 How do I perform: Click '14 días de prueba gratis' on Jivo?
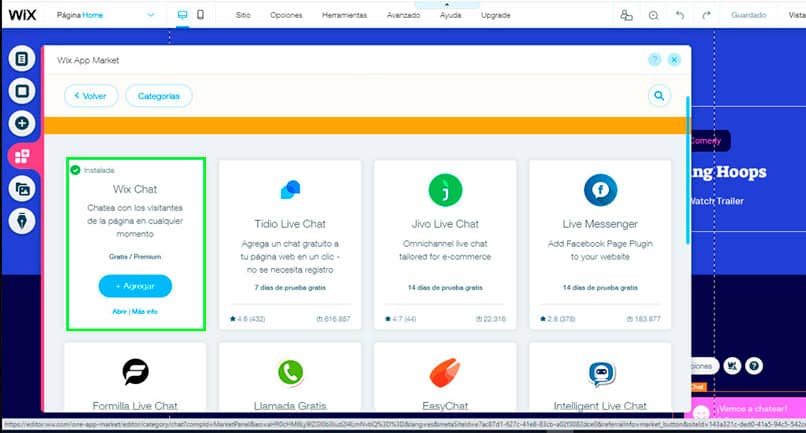445,287
